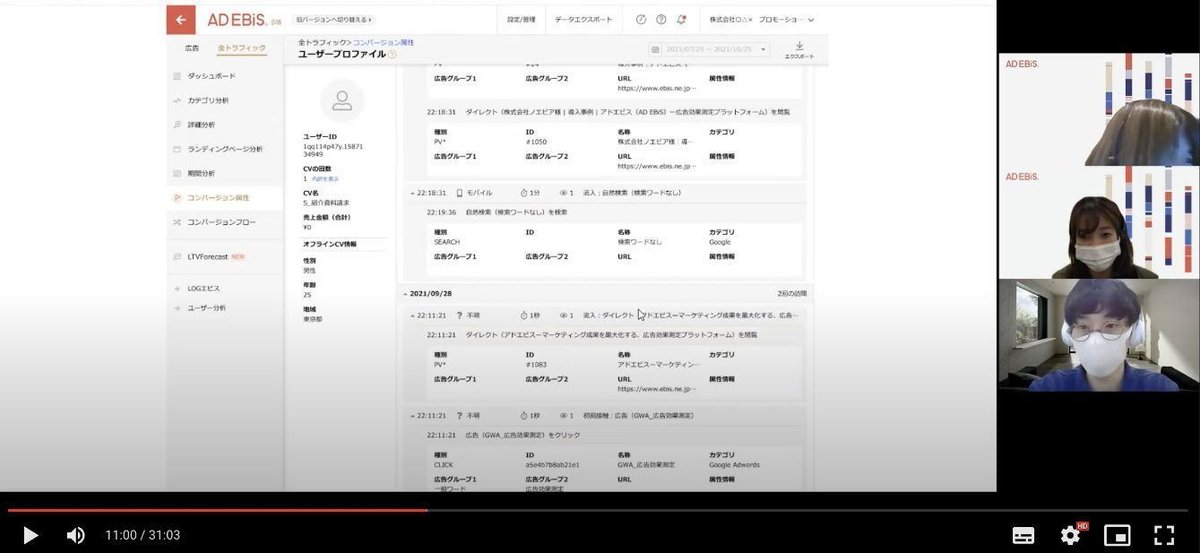Click the コンバージョン属性 sidebar icon

click(177, 198)
